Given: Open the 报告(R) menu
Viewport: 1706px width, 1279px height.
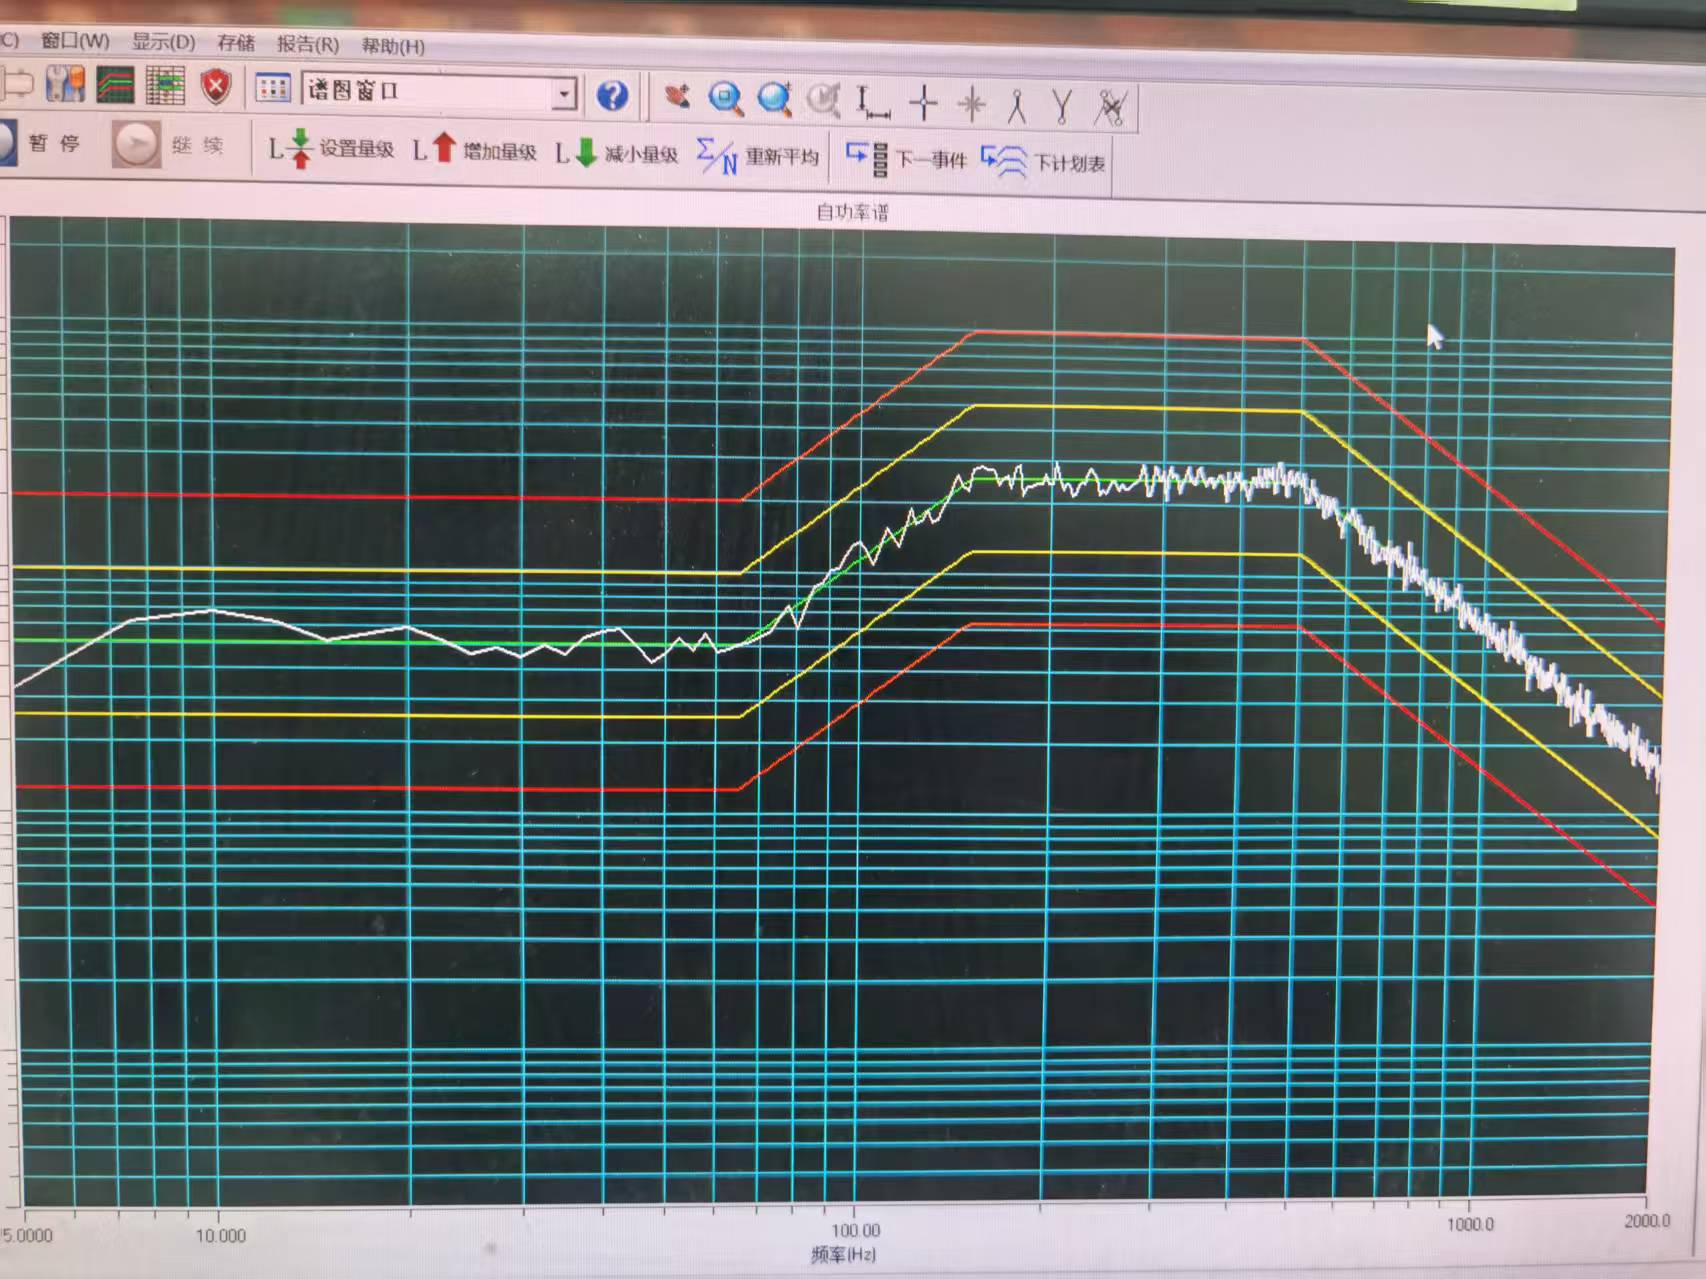Looking at the screenshot, I should [x=307, y=44].
